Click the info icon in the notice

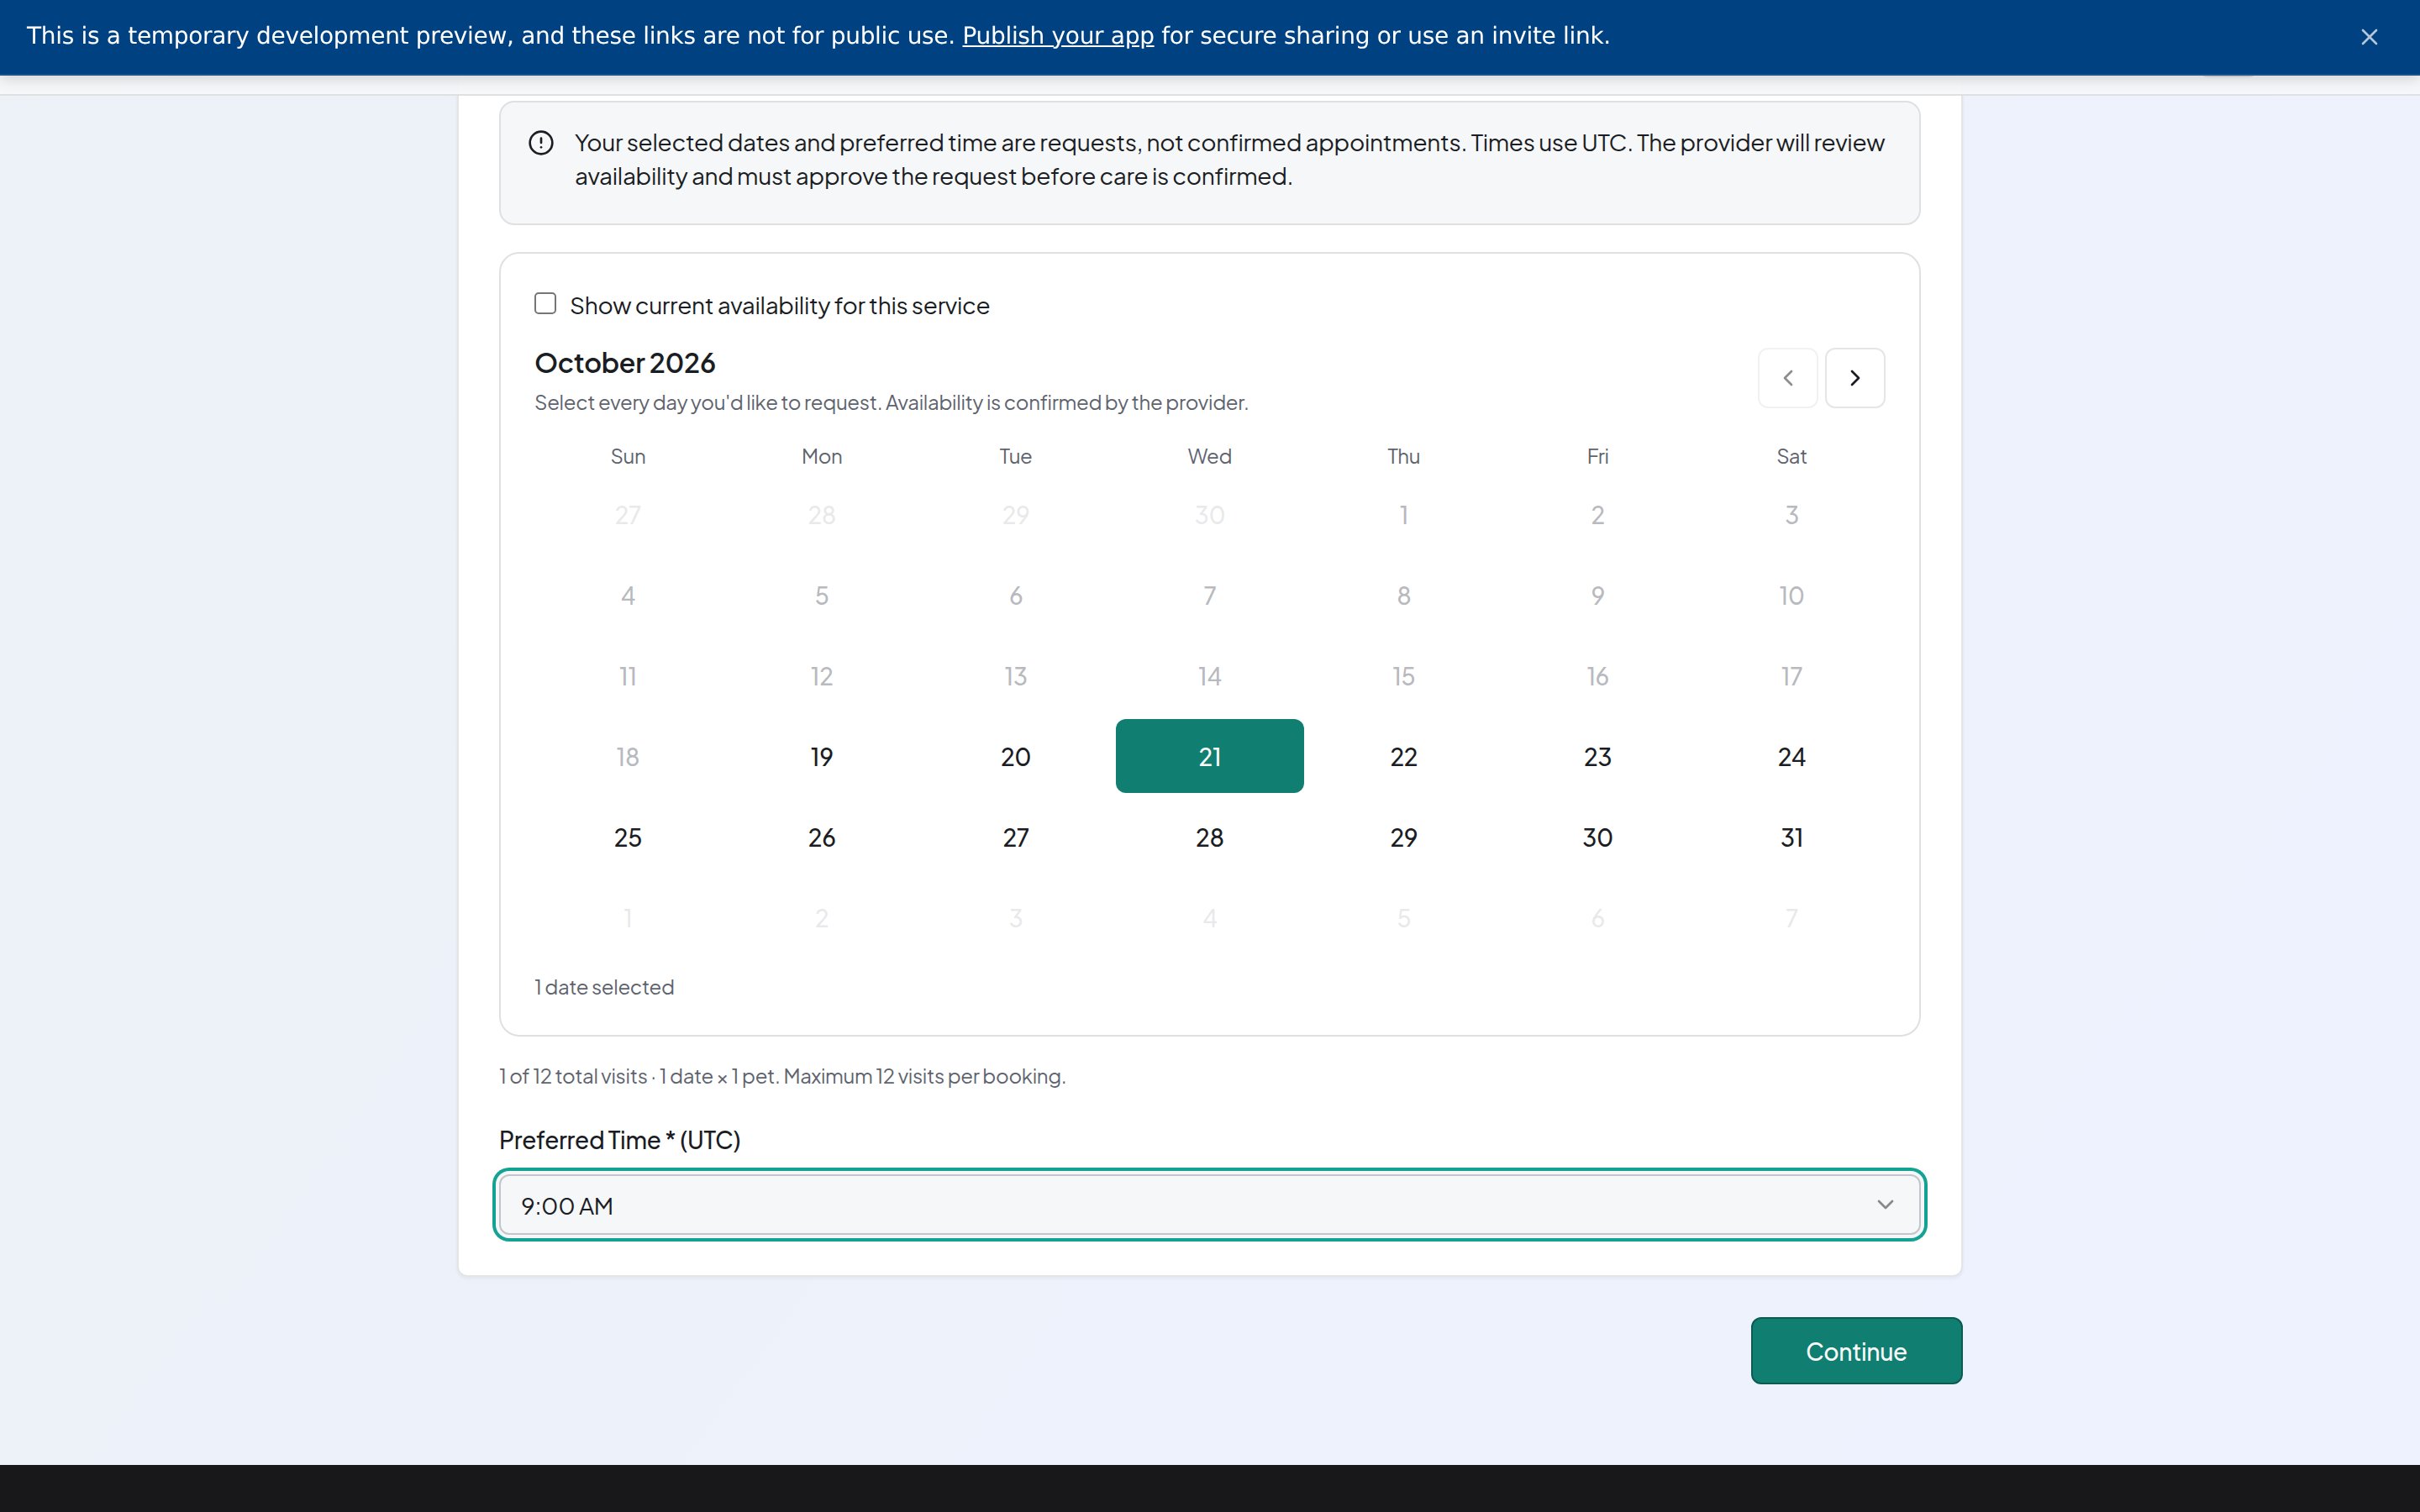coord(541,143)
